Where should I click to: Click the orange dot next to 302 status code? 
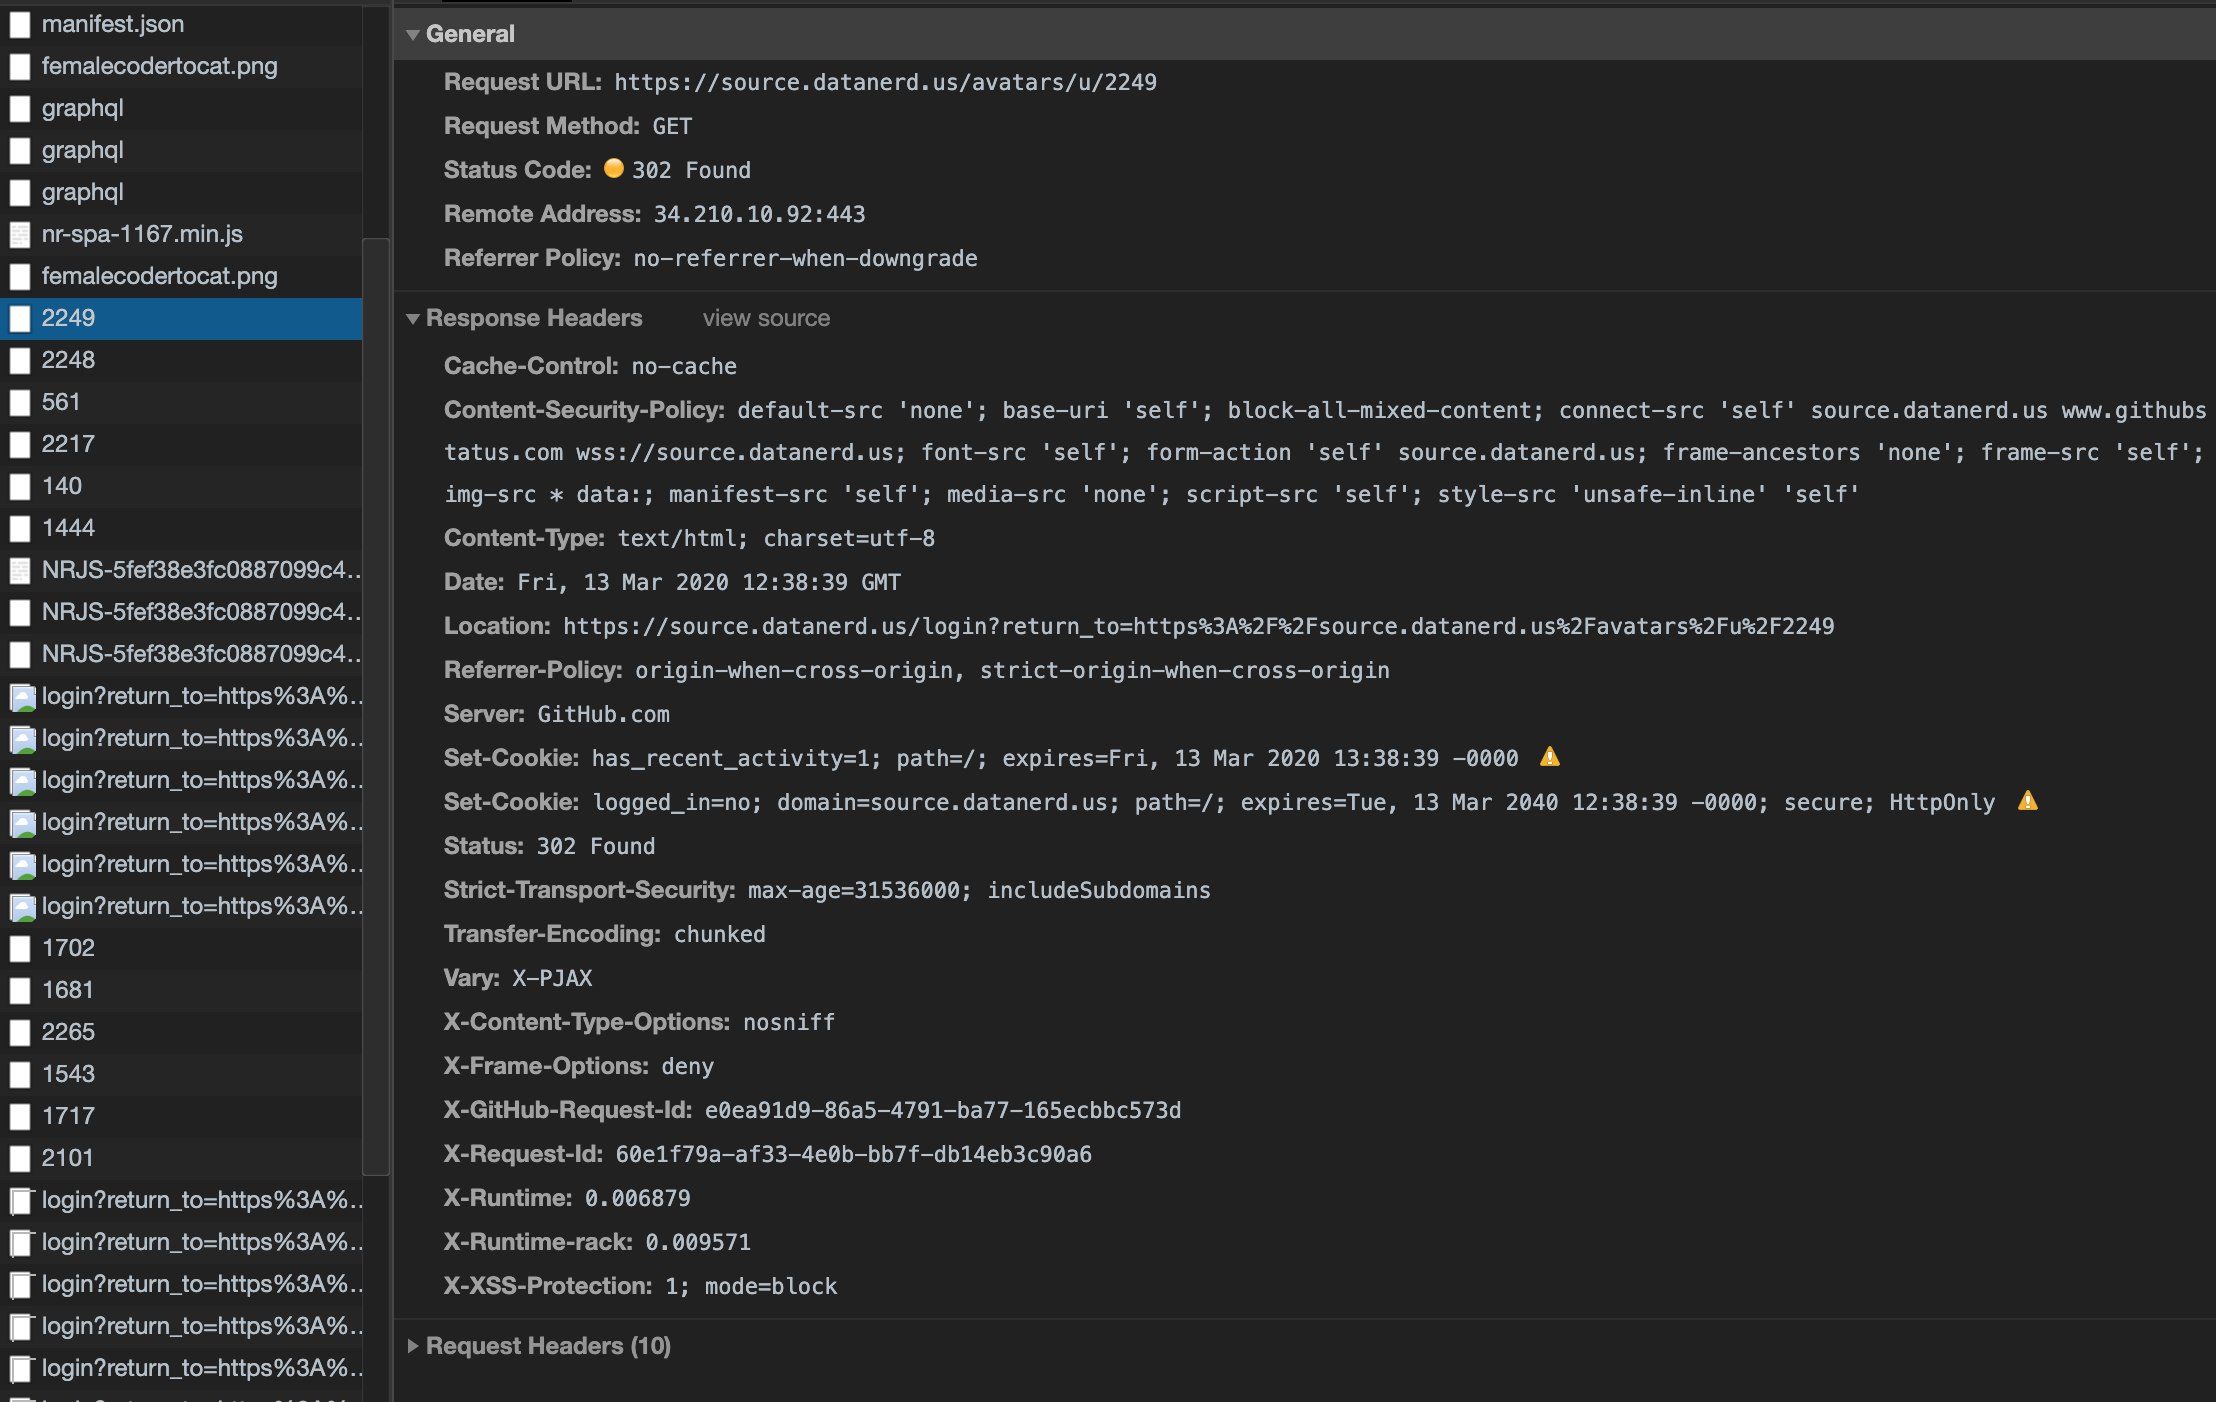tap(617, 169)
